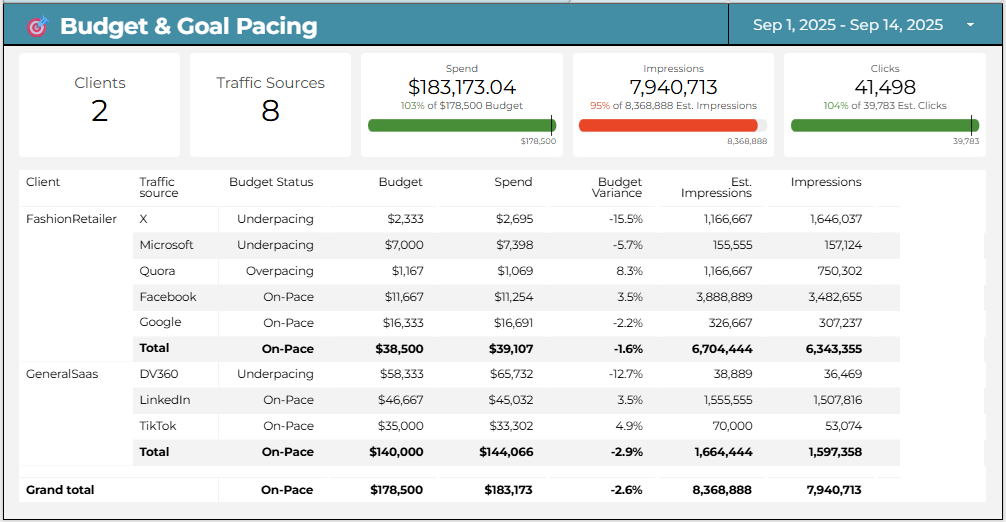
Task: Click the $183,173.04 spend value
Action: pyautogui.click(x=462, y=87)
